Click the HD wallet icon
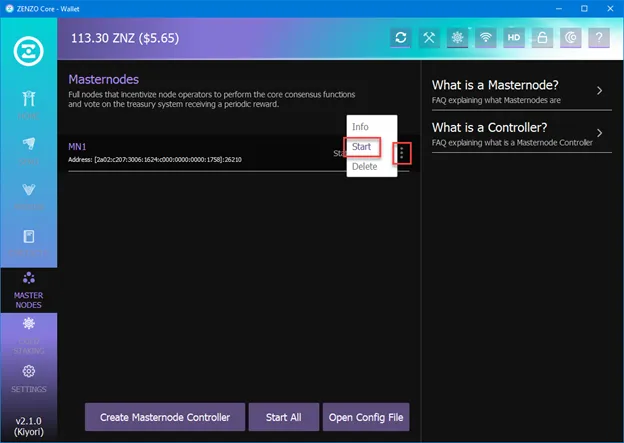The width and height of the screenshot is (624, 443). [514, 38]
